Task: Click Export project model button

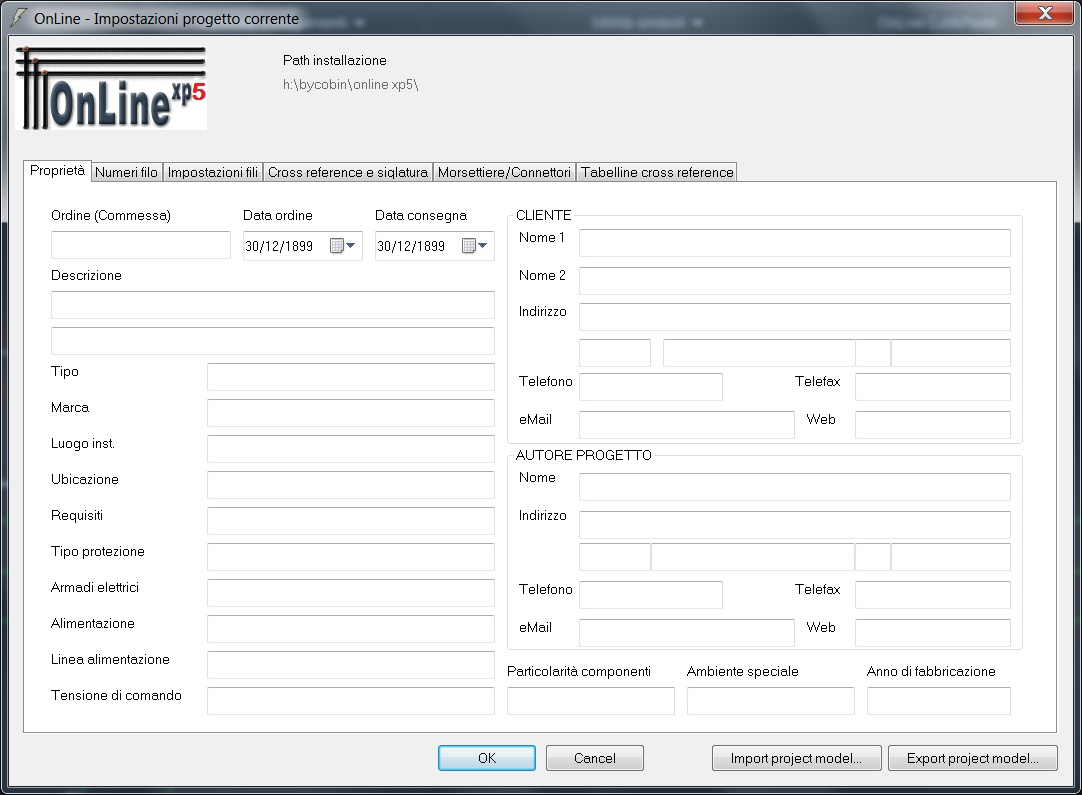Action: pos(972,758)
